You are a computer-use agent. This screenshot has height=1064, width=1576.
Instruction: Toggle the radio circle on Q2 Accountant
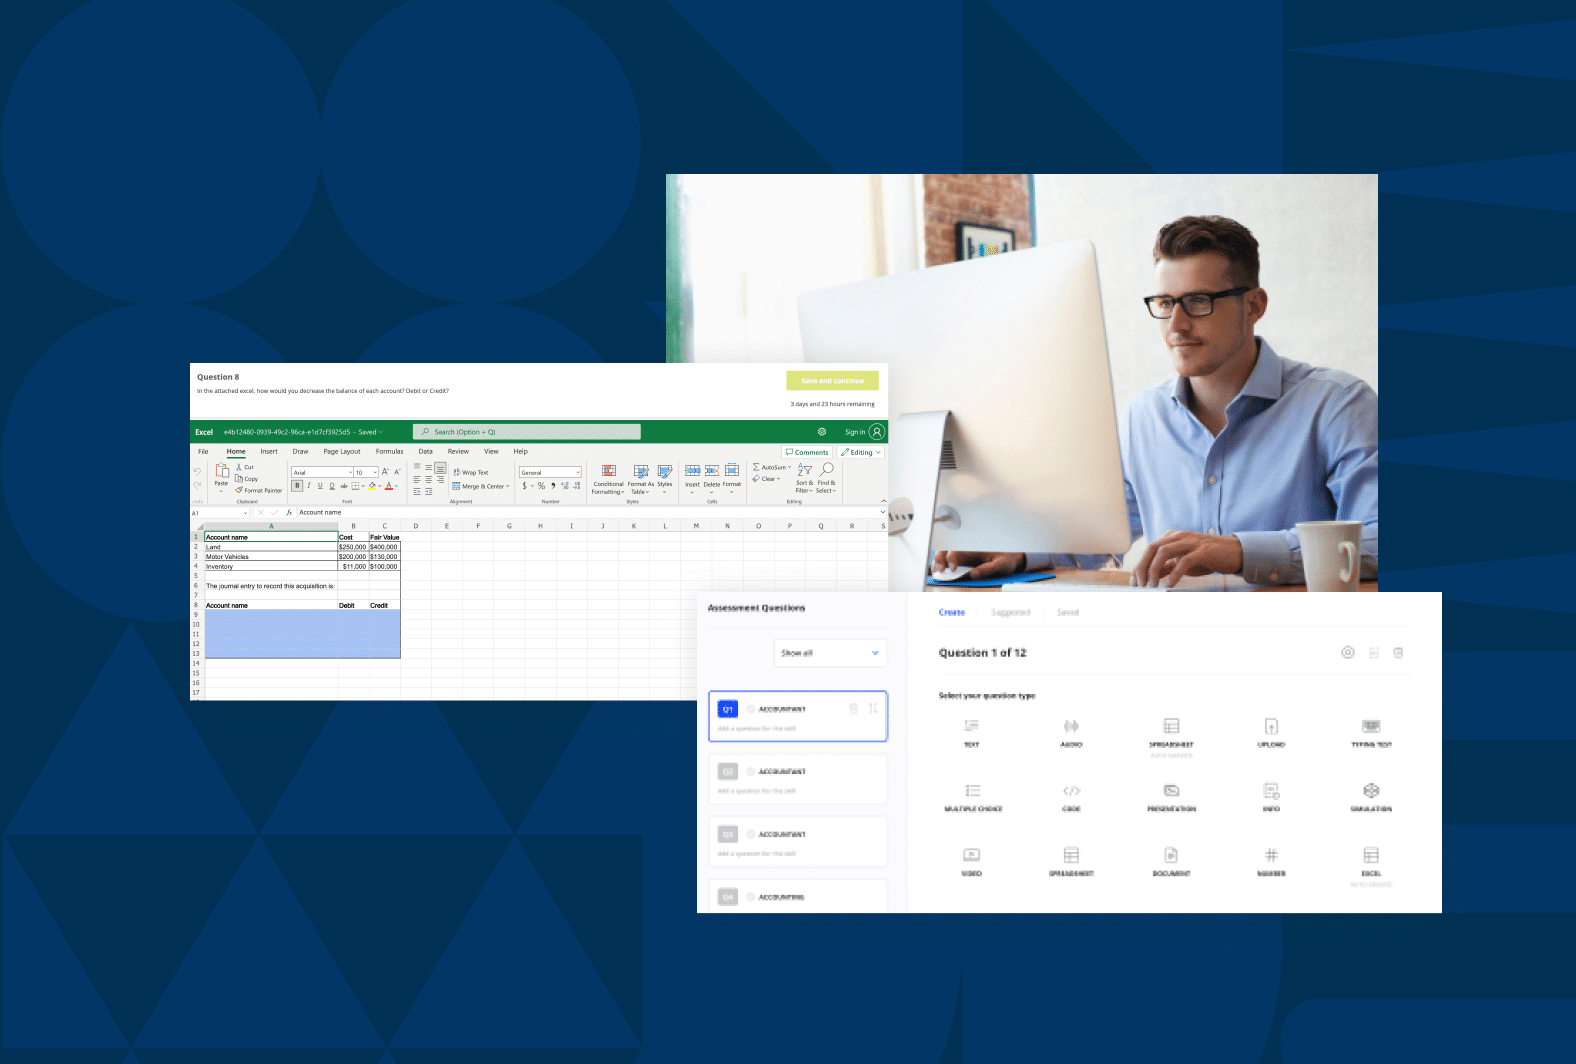(751, 771)
